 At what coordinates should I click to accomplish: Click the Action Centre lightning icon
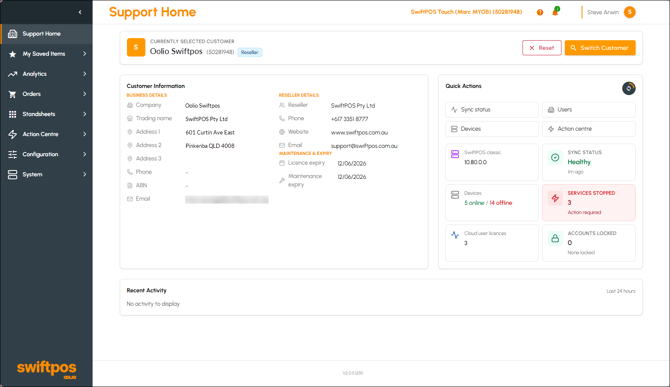coord(12,134)
